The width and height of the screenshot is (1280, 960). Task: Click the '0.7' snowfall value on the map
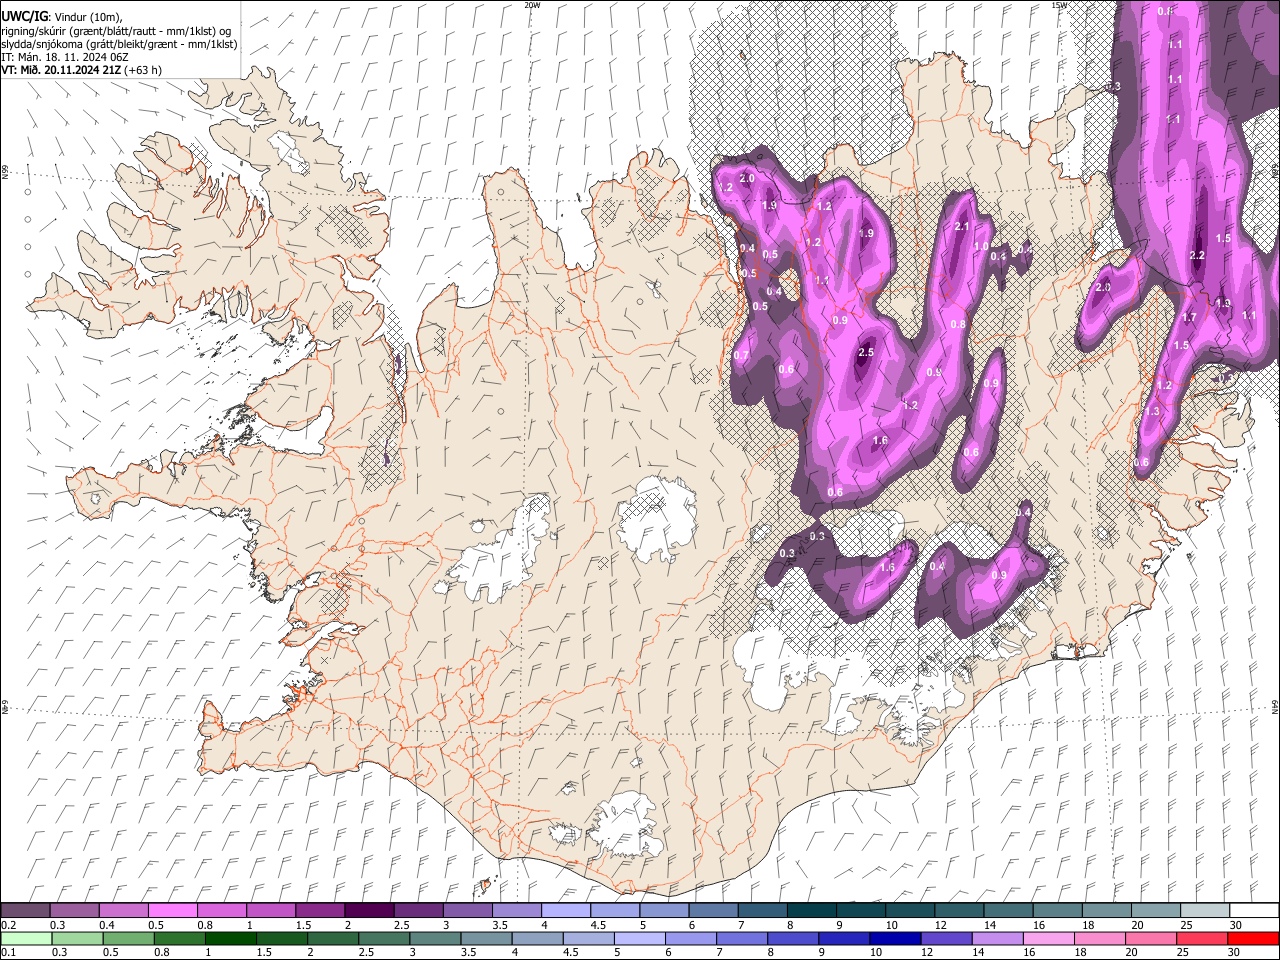(741, 356)
